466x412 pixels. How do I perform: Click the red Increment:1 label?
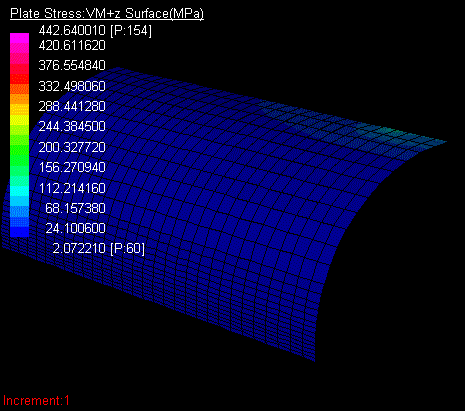36,400
